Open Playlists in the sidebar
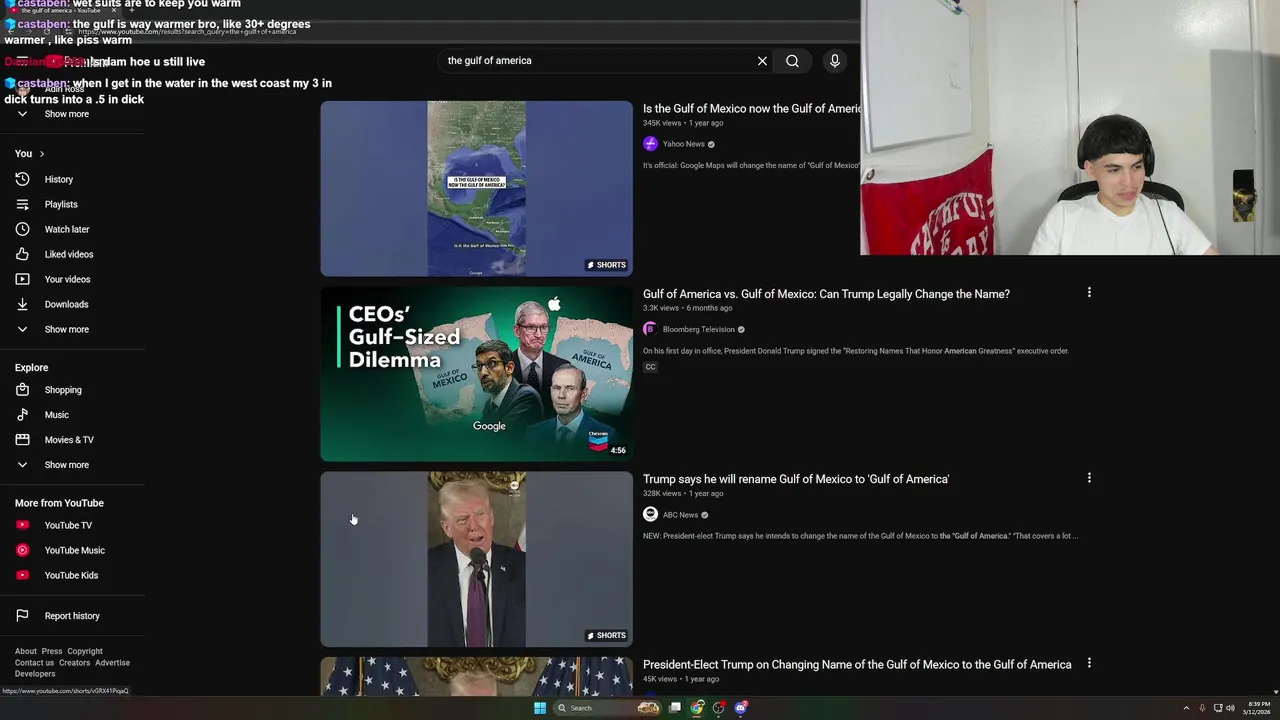Image resolution: width=1280 pixels, height=720 pixels. click(x=61, y=204)
